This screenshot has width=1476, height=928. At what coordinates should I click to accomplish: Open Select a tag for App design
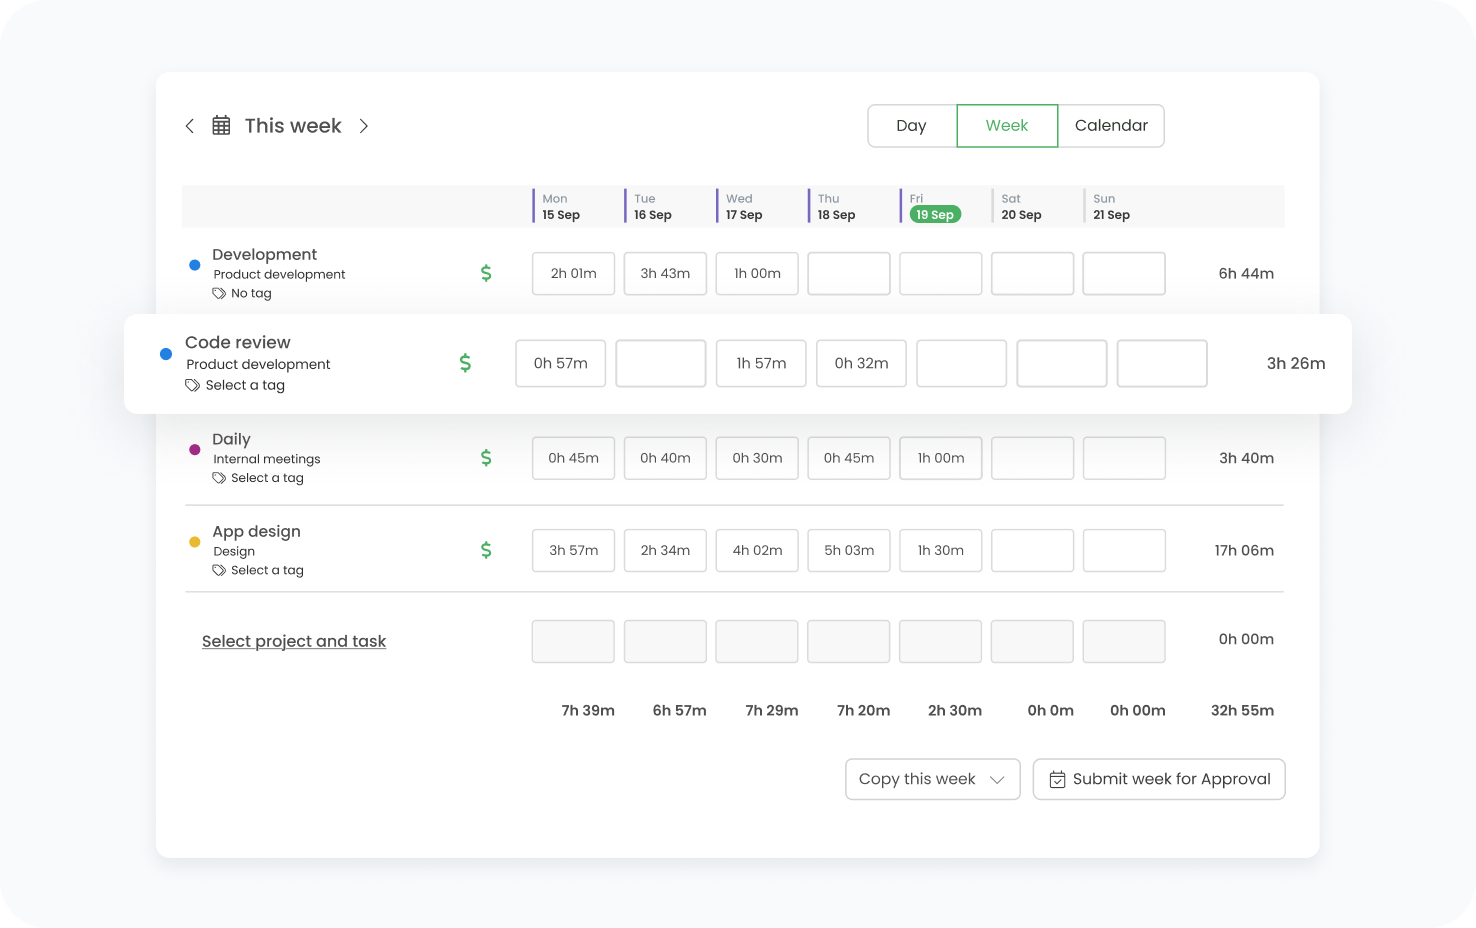tap(267, 570)
